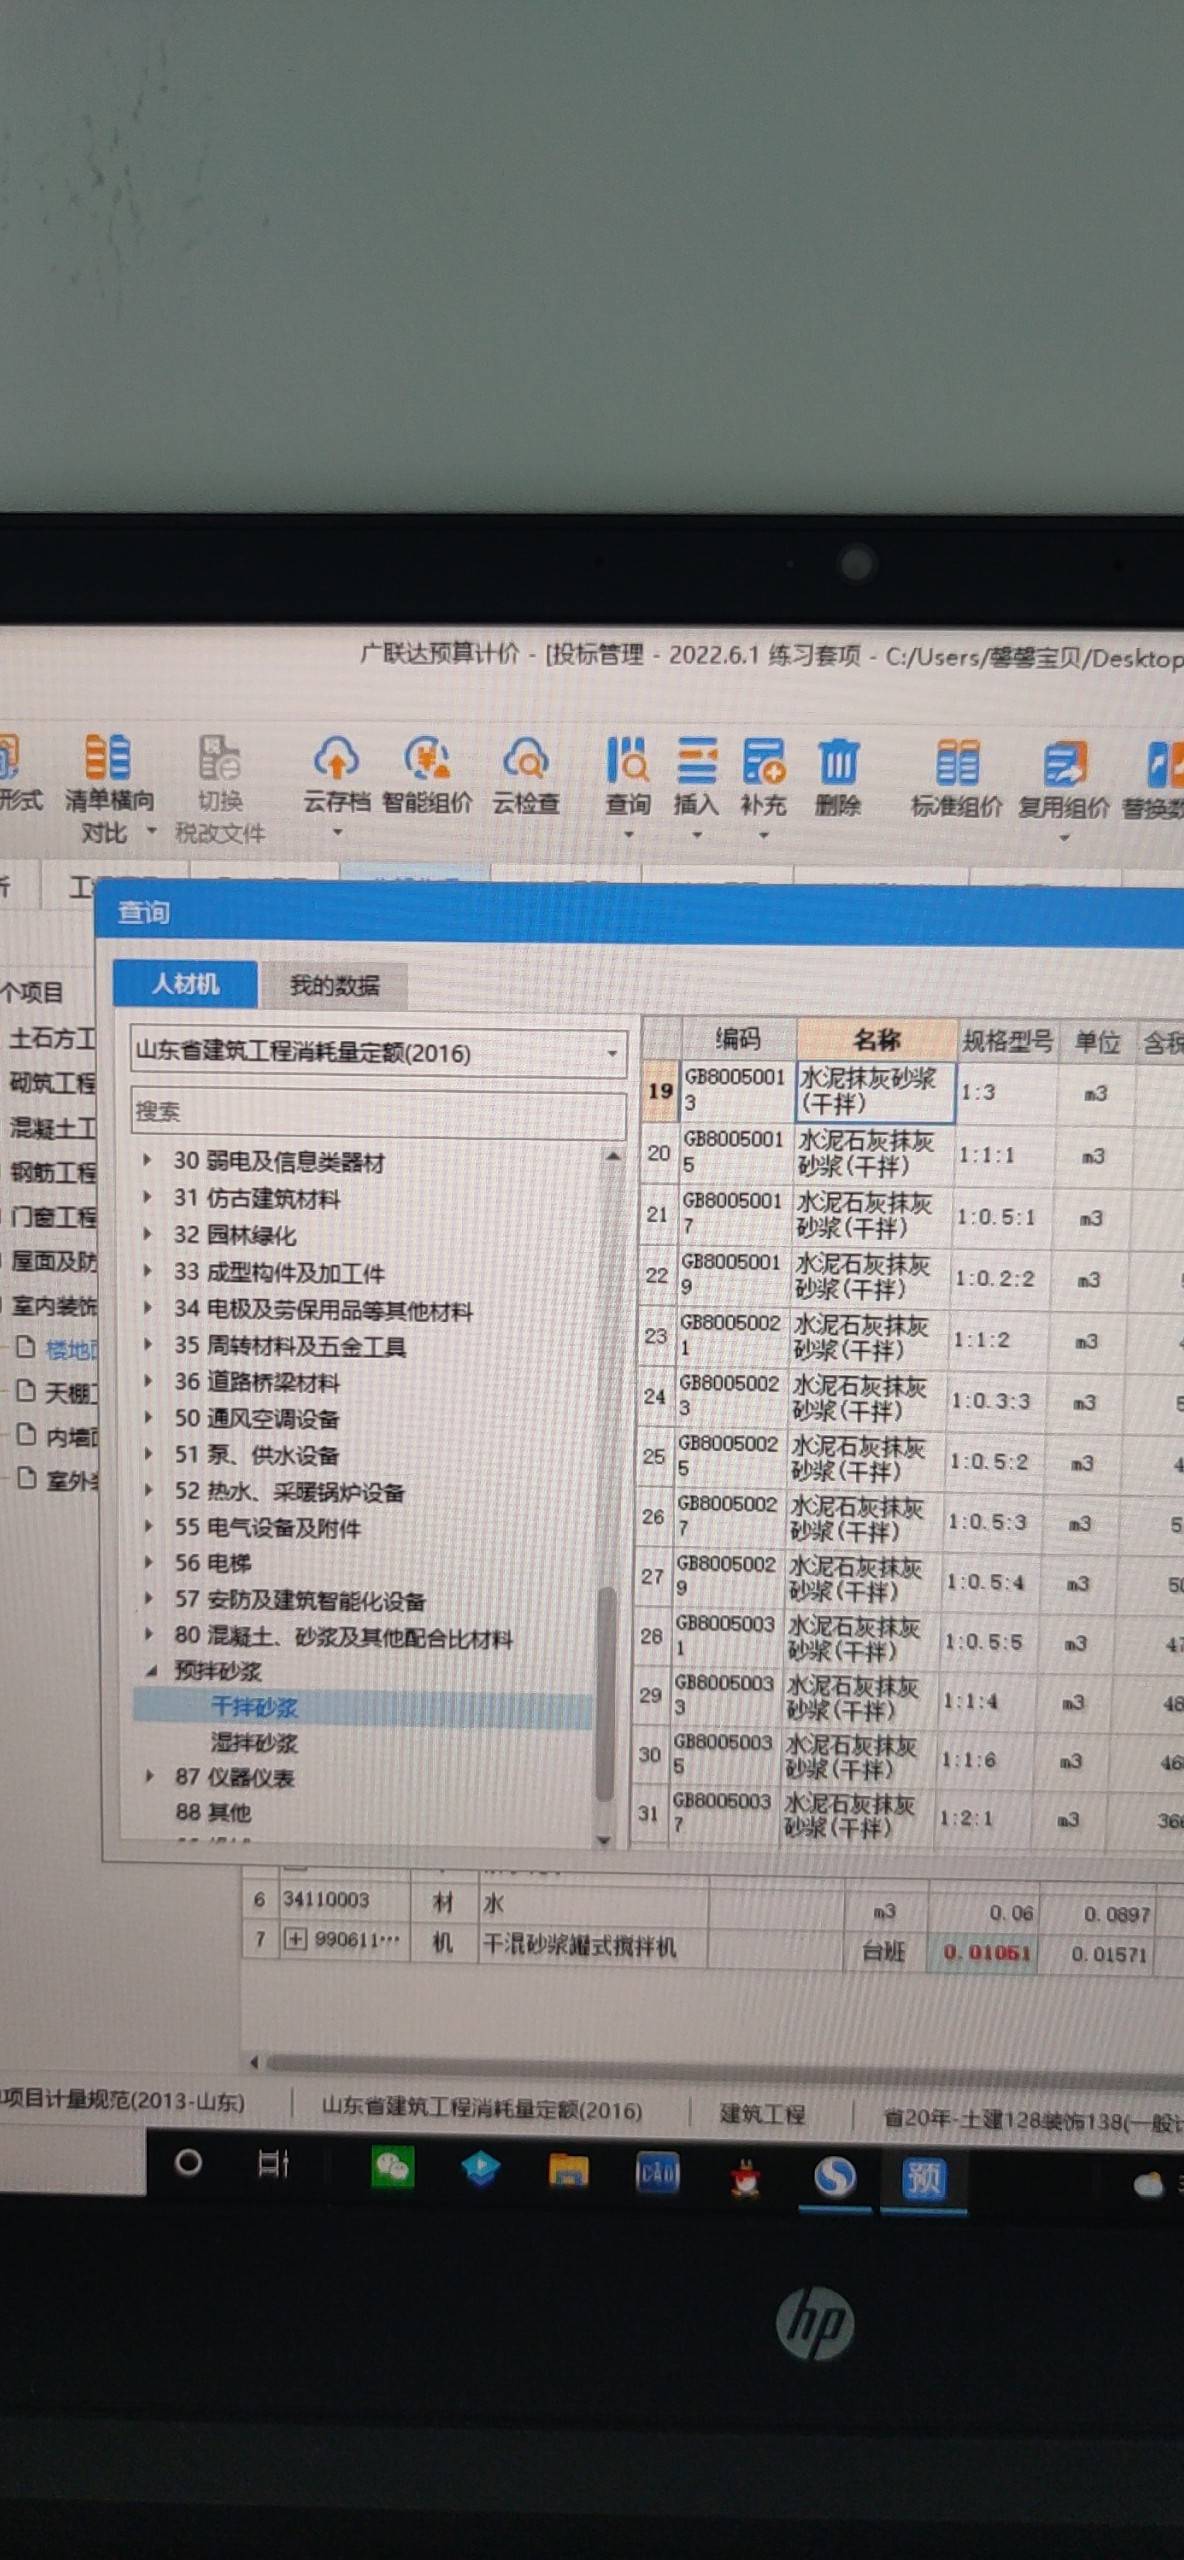Expand 33 成型构件及加工件 tree node
1184x2560 pixels.
pyautogui.click(x=148, y=1271)
